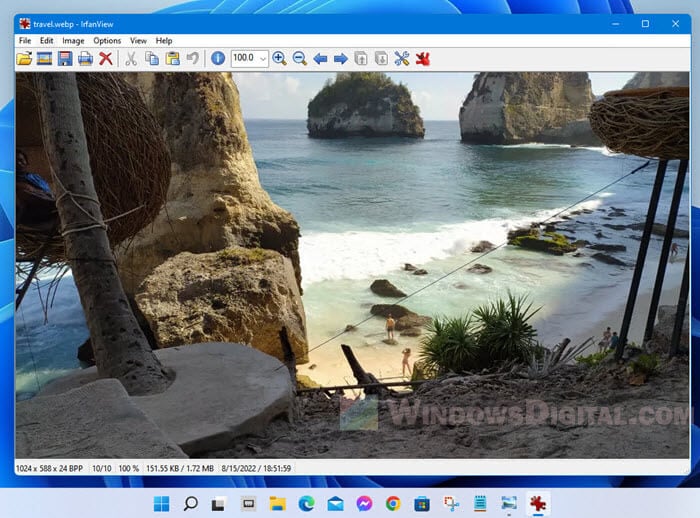This screenshot has height=518, width=700.
Task: Open the Image menu
Action: point(73,41)
